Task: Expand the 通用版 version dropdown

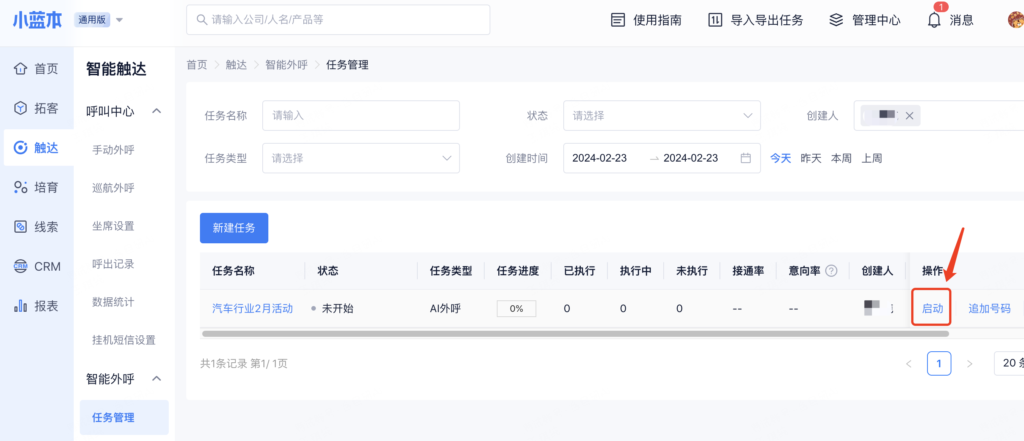Action: tap(120, 20)
